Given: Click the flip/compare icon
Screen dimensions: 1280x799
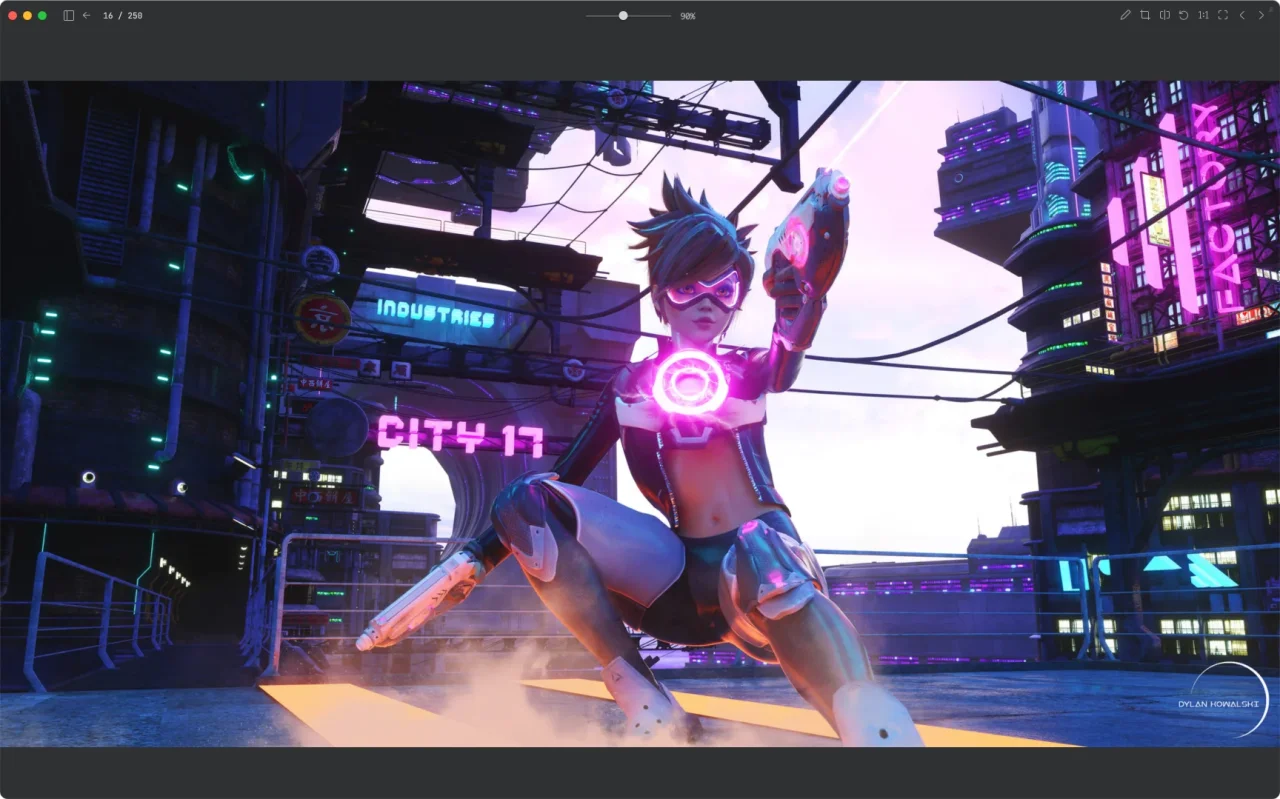Looking at the screenshot, I should click(1164, 15).
